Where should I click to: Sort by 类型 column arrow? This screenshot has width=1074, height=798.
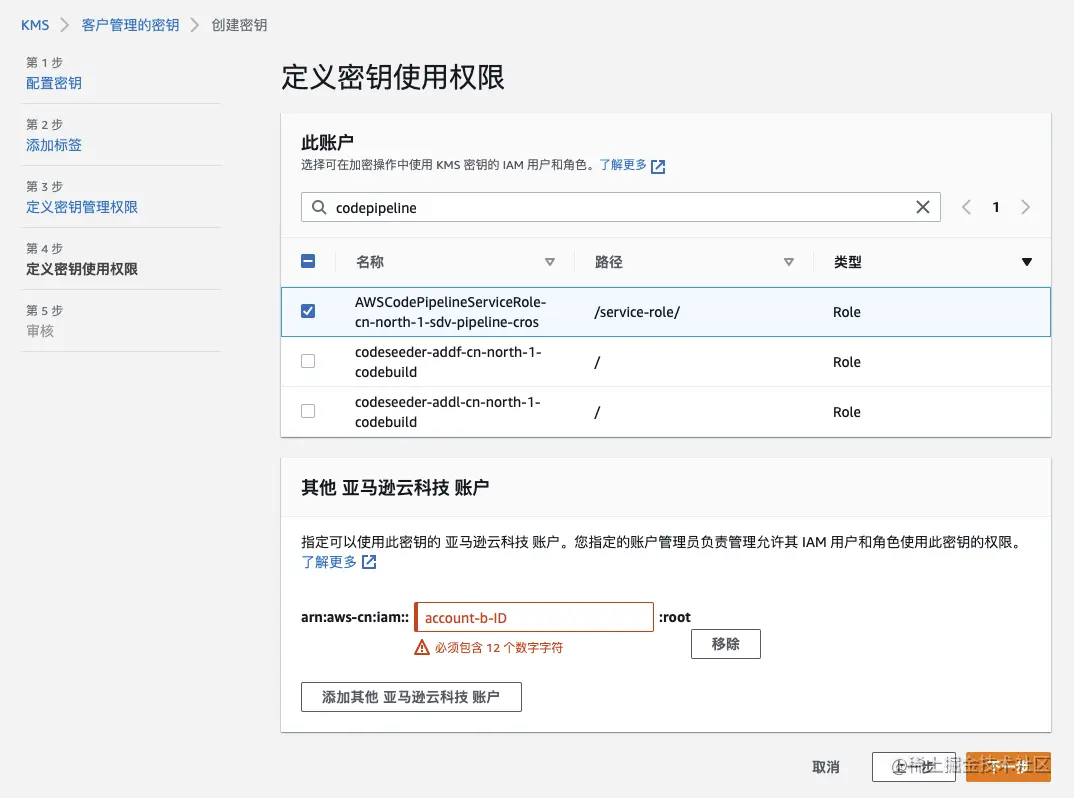1026,262
